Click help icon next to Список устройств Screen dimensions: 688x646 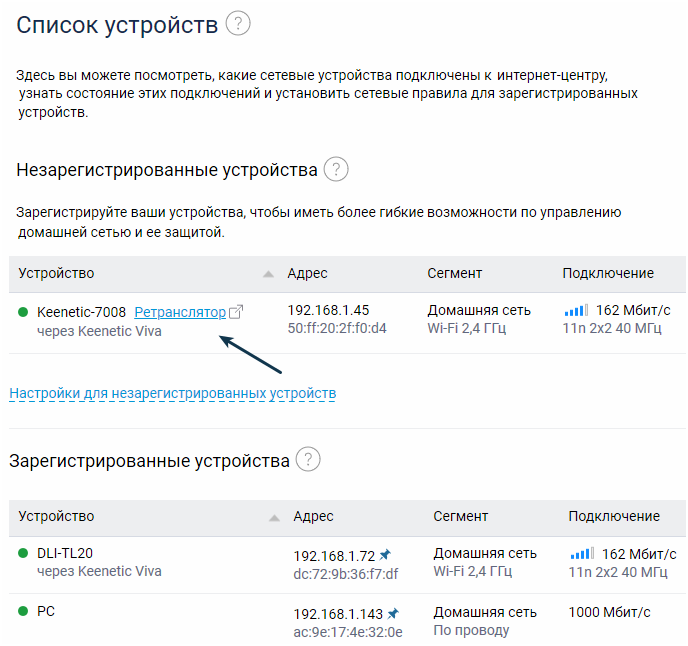click(238, 24)
